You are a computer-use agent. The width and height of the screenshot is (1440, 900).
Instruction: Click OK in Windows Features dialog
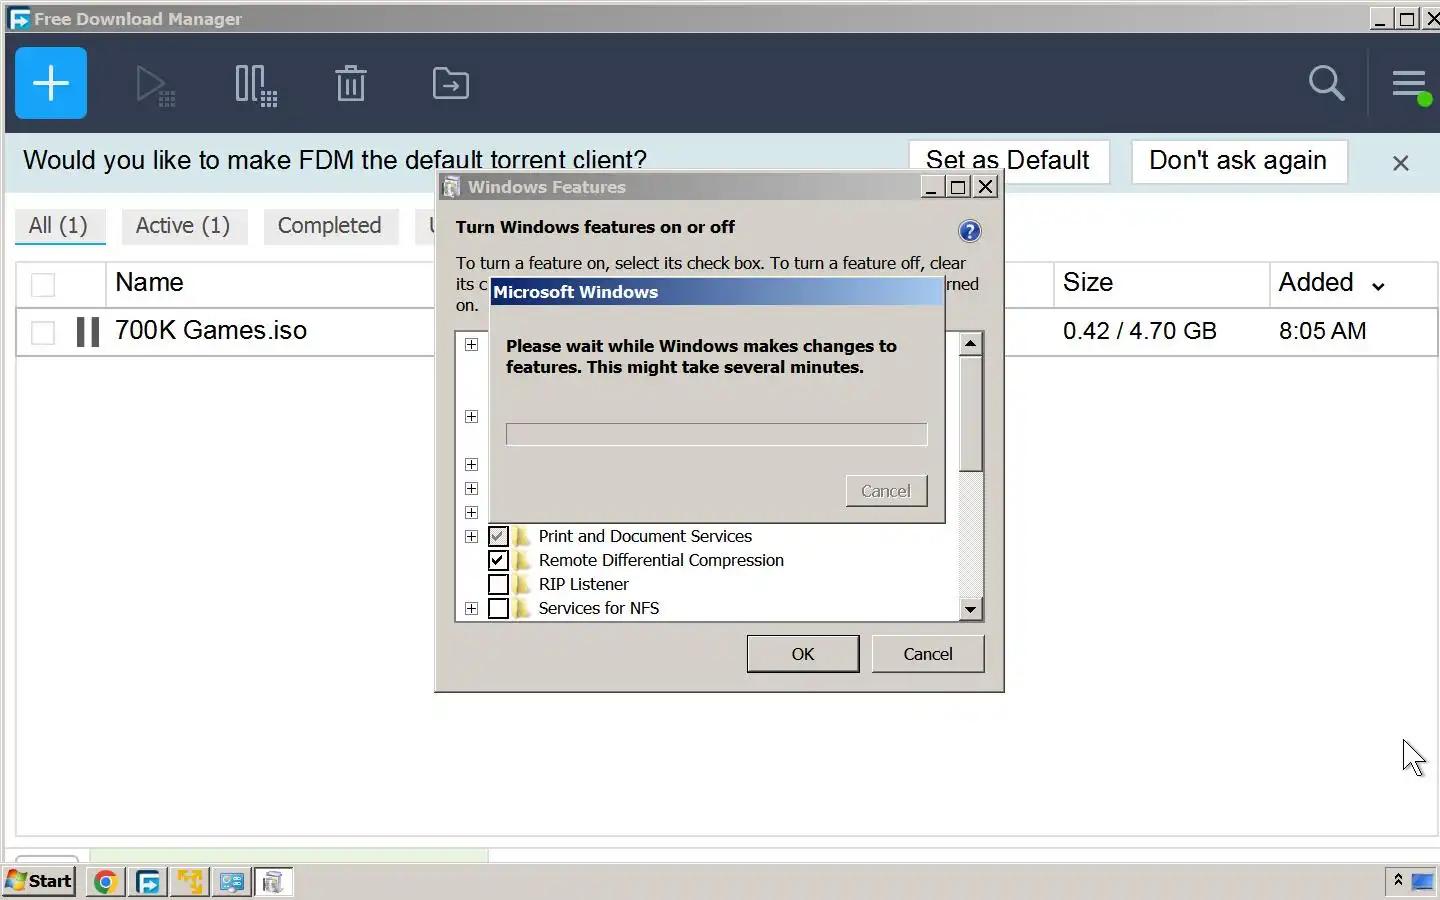click(803, 654)
